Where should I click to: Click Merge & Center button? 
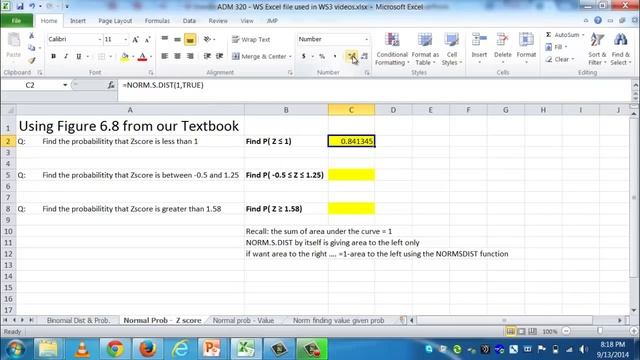[259, 56]
